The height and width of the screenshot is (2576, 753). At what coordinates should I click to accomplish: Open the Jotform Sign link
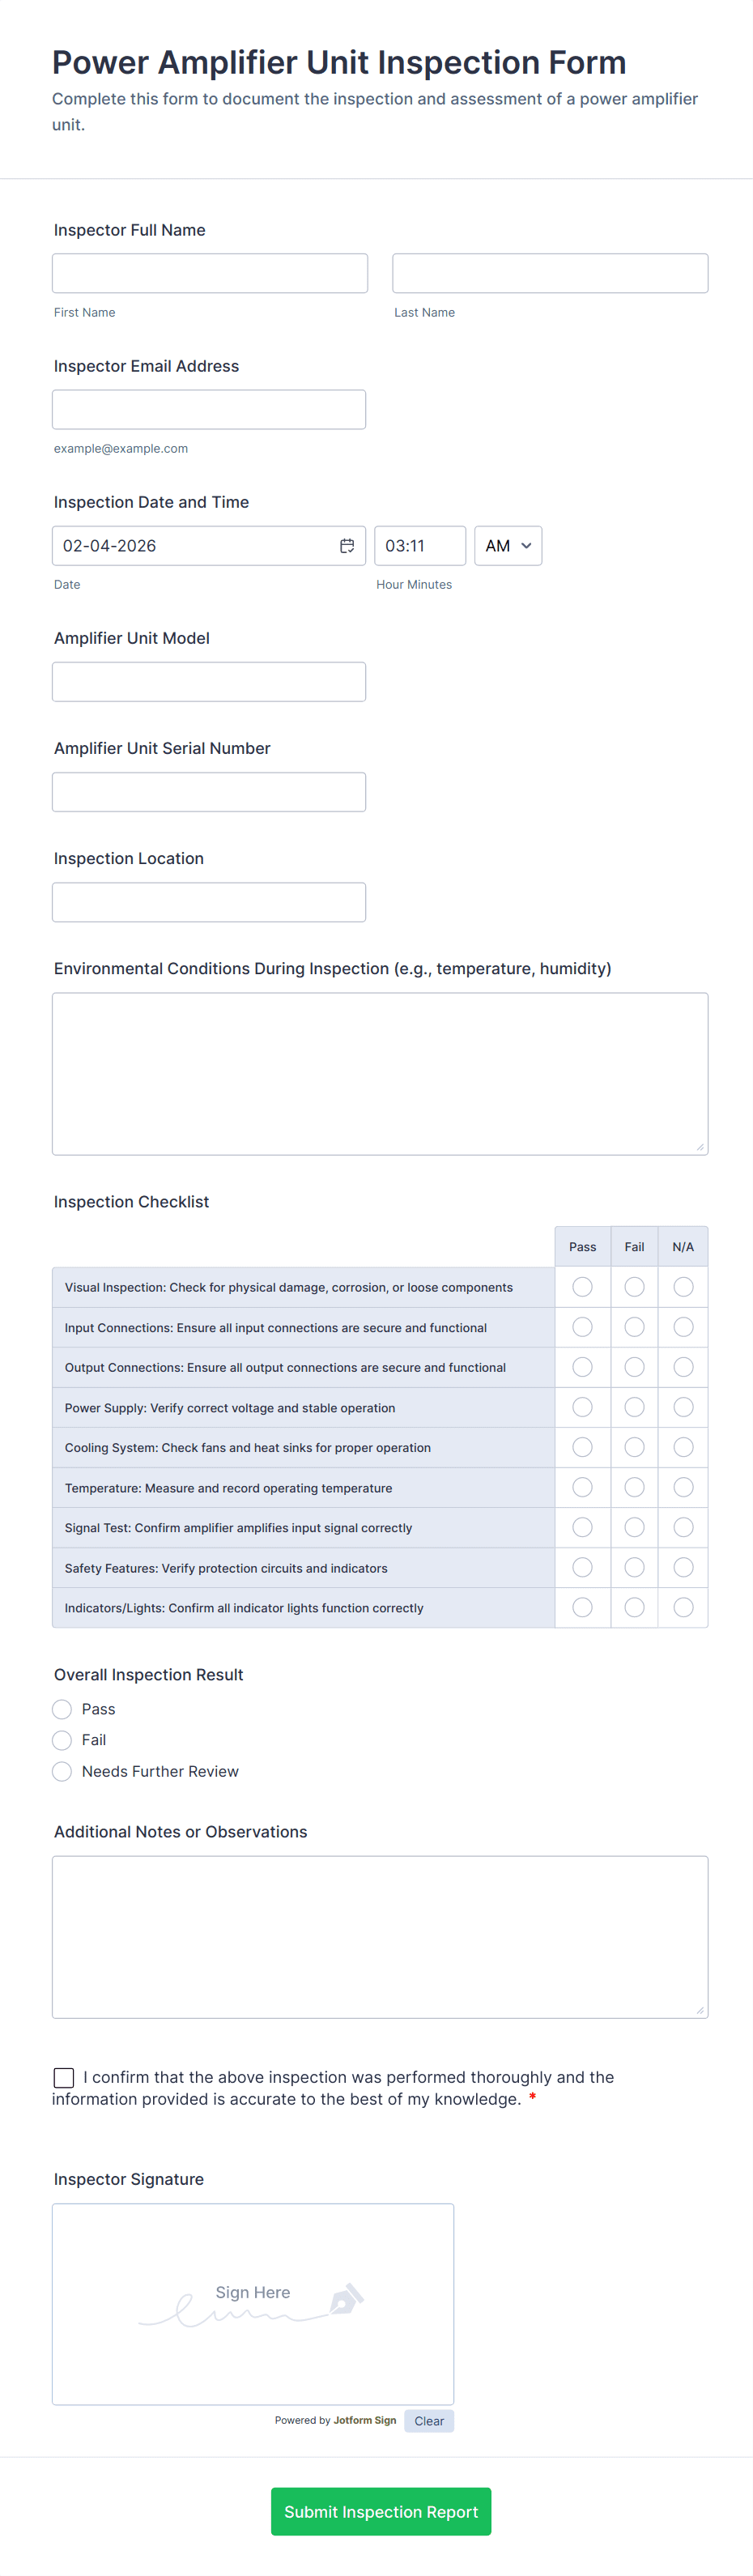364,2420
